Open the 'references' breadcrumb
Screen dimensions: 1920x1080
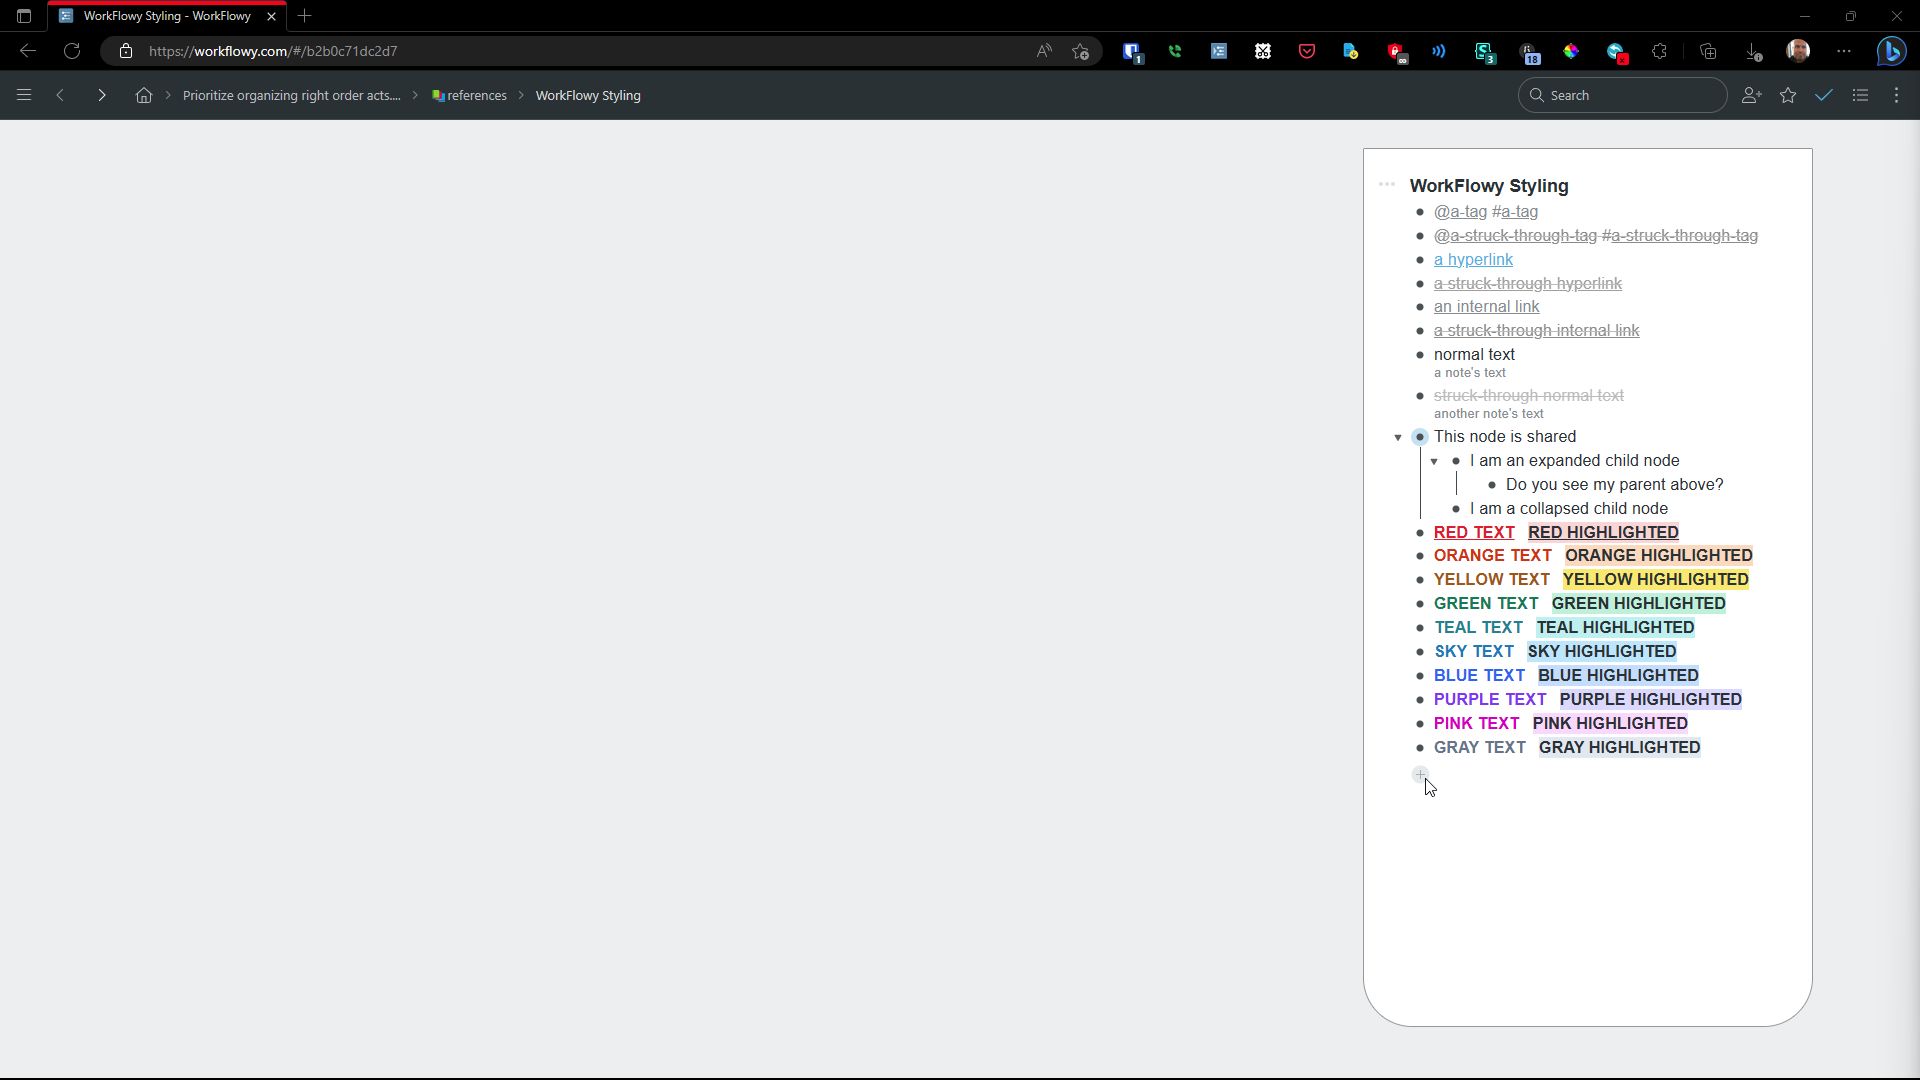pos(470,95)
